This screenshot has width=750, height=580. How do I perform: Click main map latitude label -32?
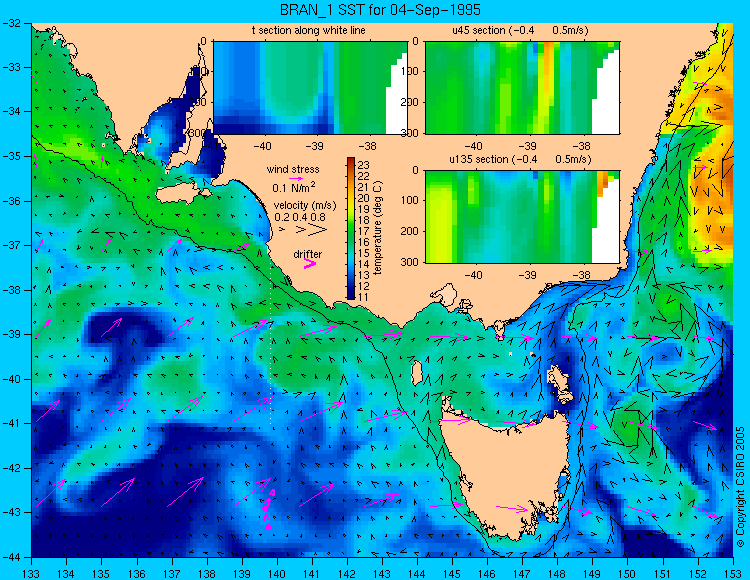coord(11,22)
